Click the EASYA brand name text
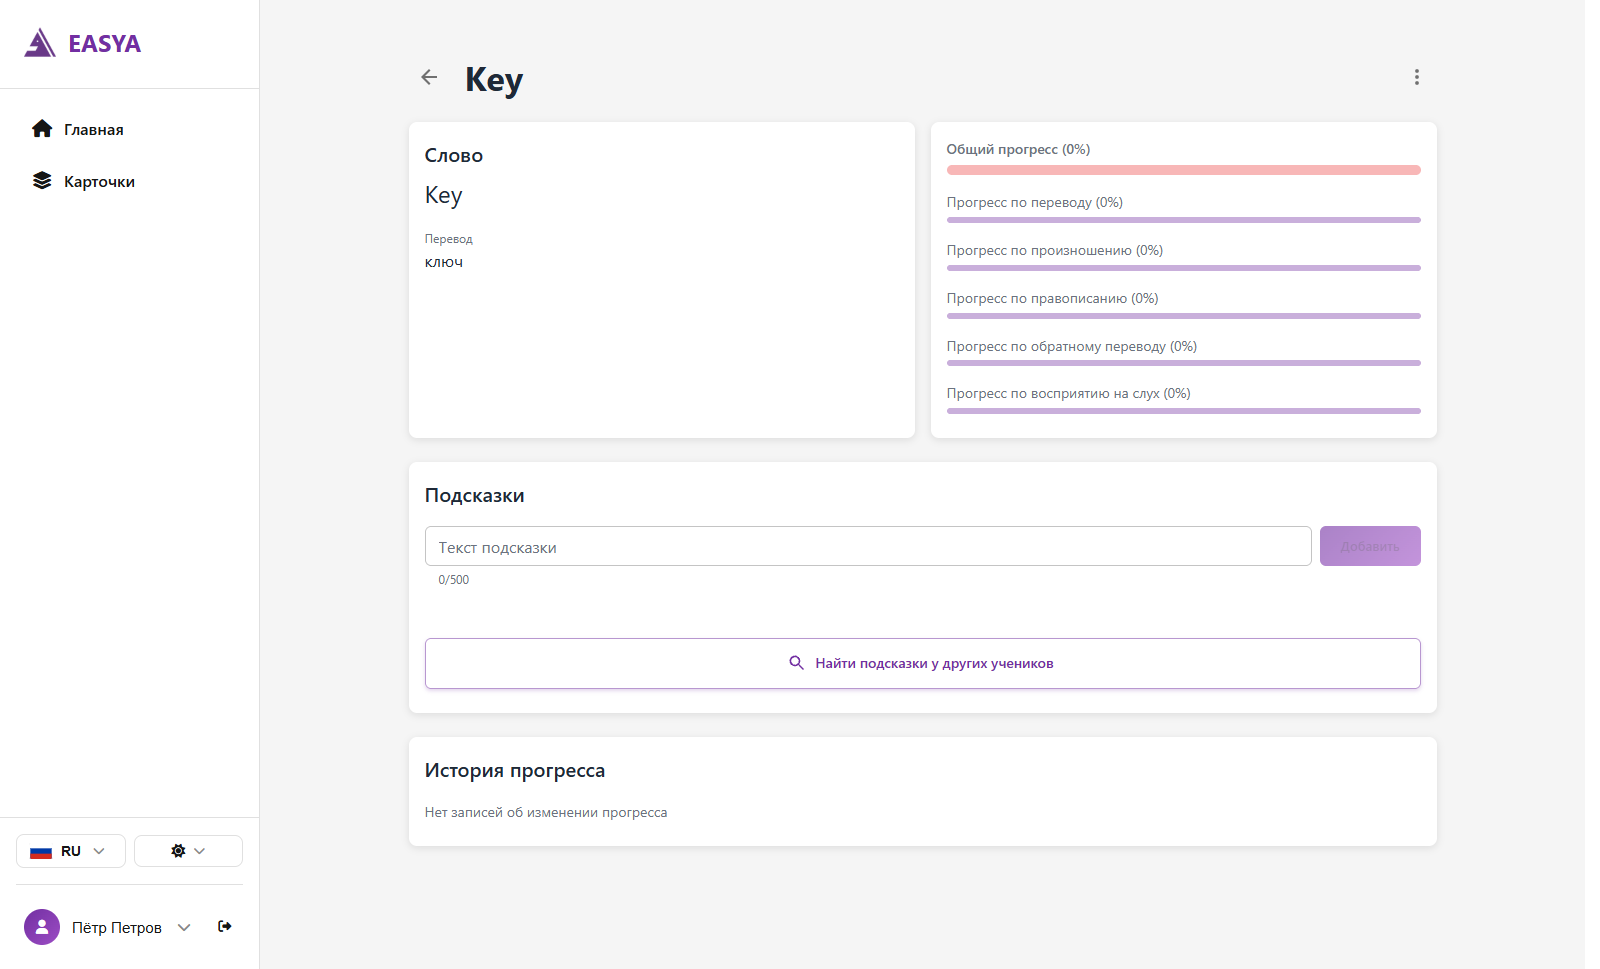 [105, 44]
